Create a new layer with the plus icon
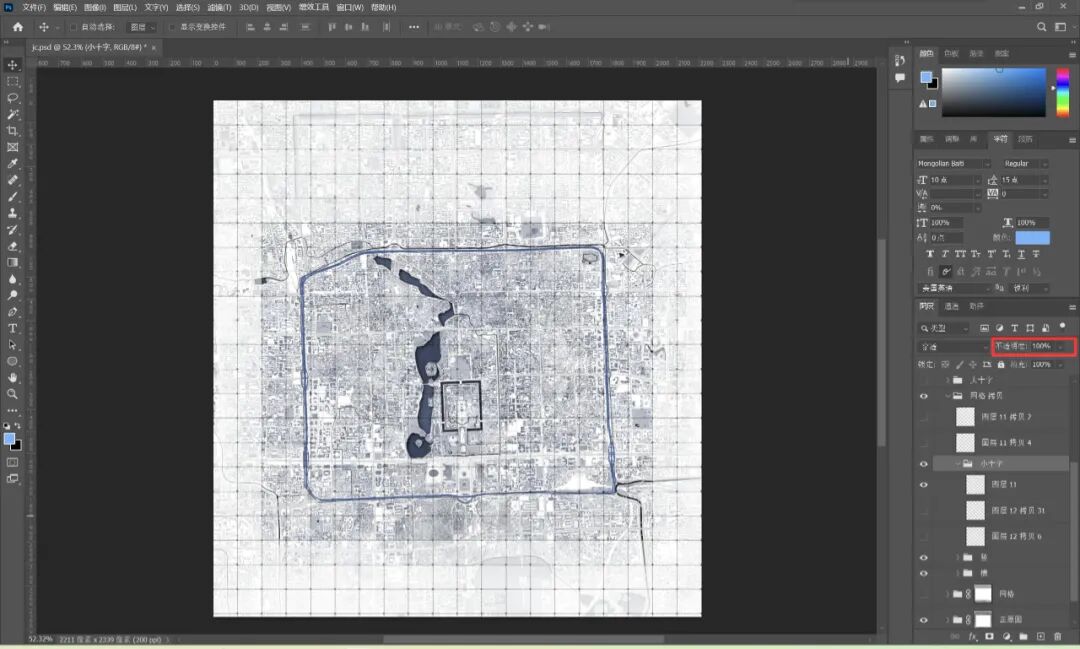This screenshot has height=649, width=1080. point(1041,637)
